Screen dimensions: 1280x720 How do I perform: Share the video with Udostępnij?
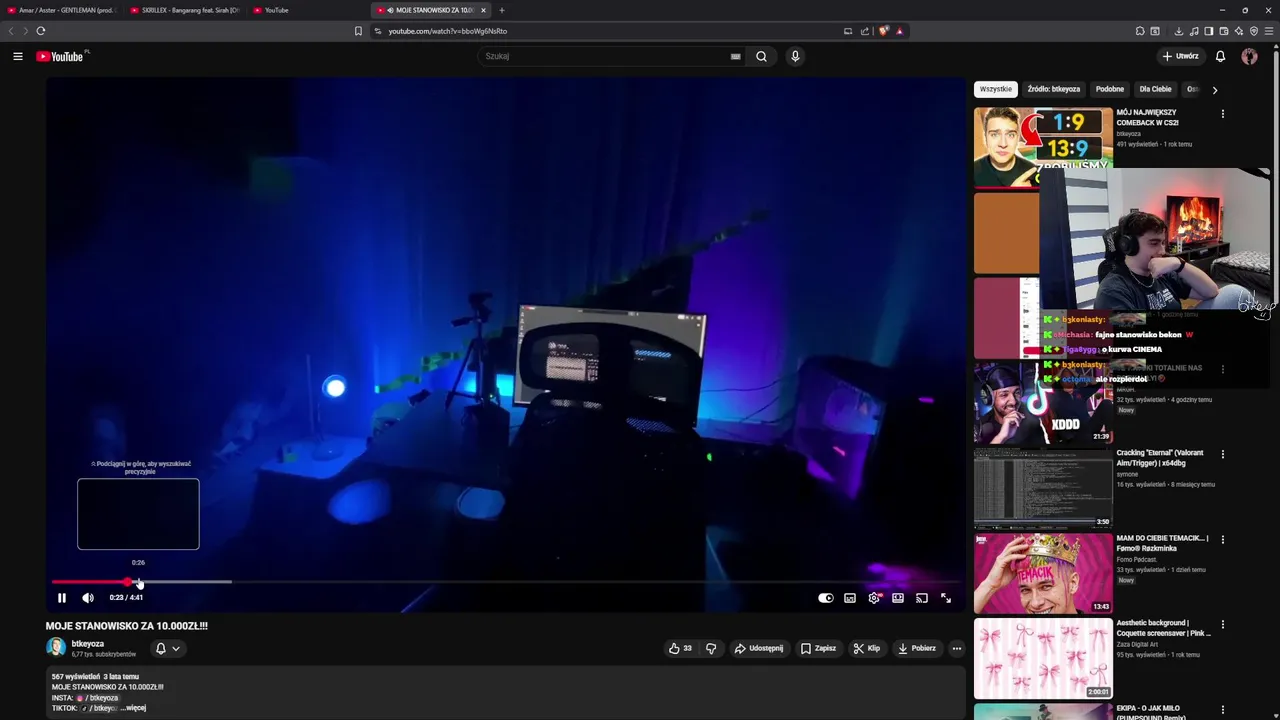tap(758, 648)
